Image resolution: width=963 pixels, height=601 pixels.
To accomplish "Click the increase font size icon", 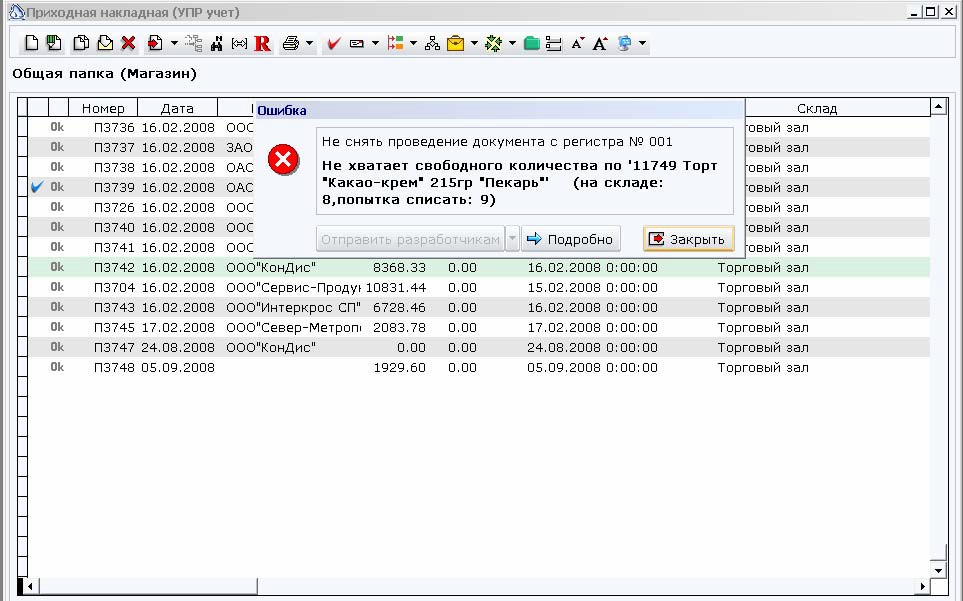I will [x=600, y=43].
